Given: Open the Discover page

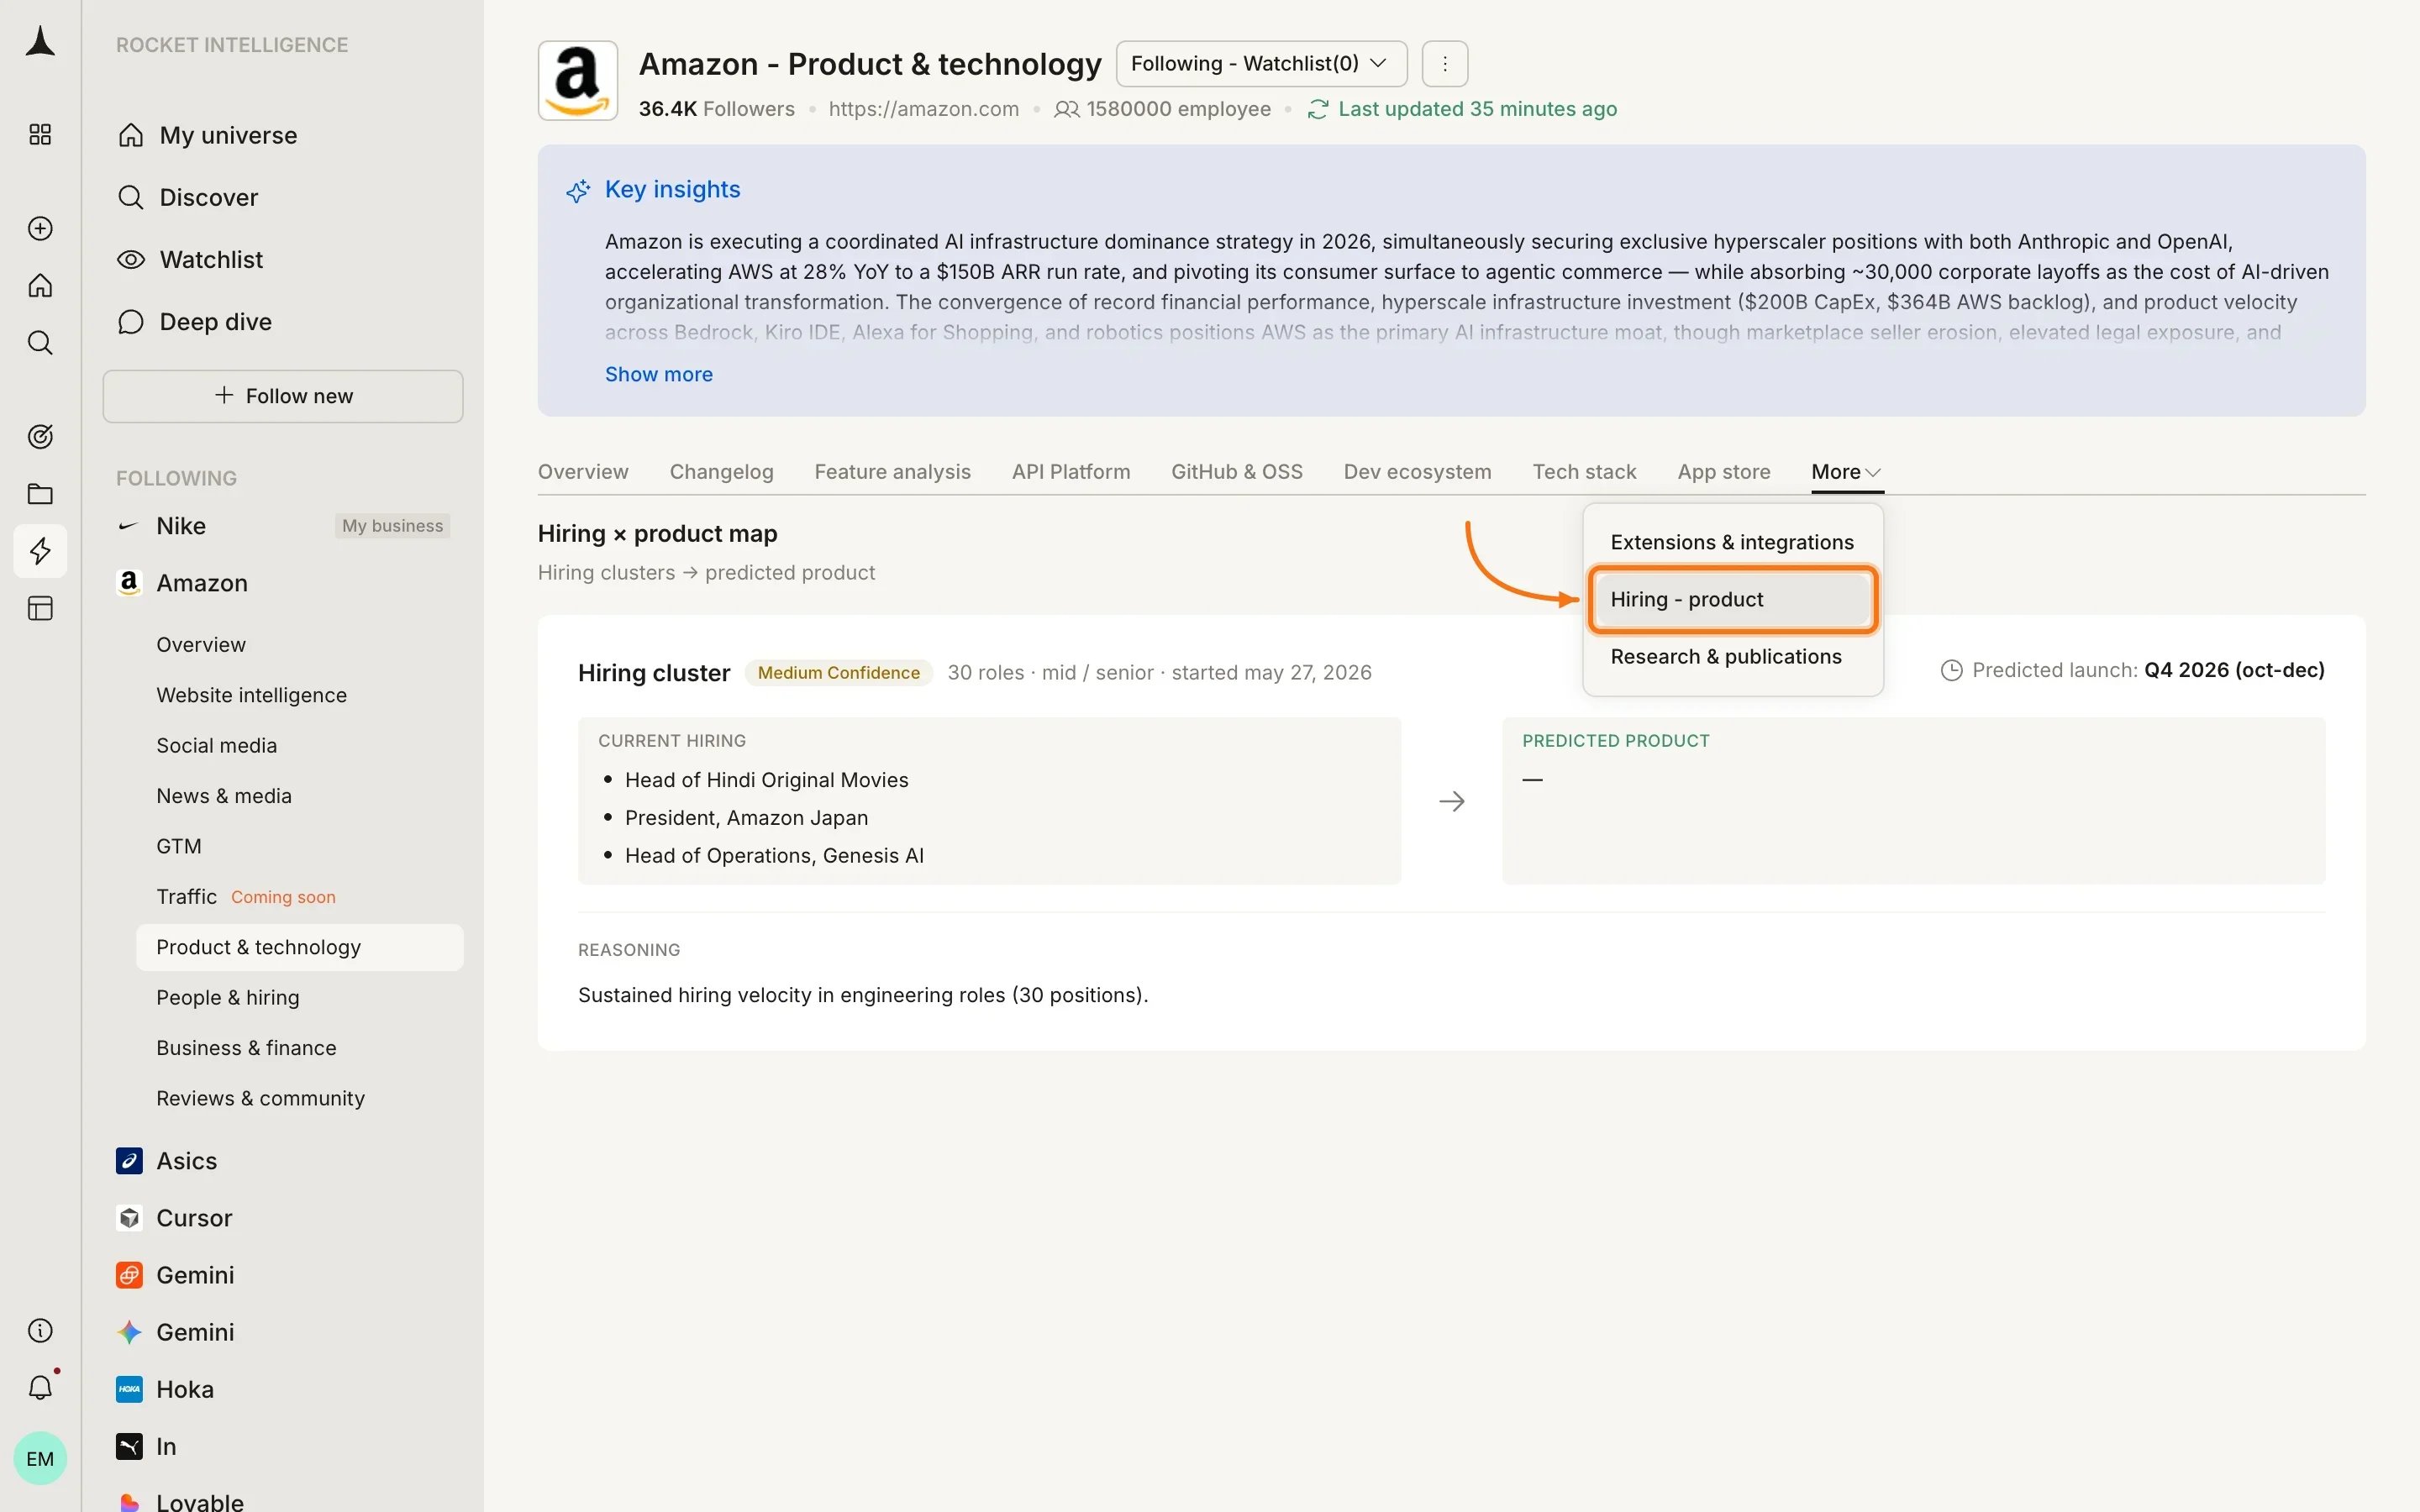Looking at the screenshot, I should tap(208, 197).
